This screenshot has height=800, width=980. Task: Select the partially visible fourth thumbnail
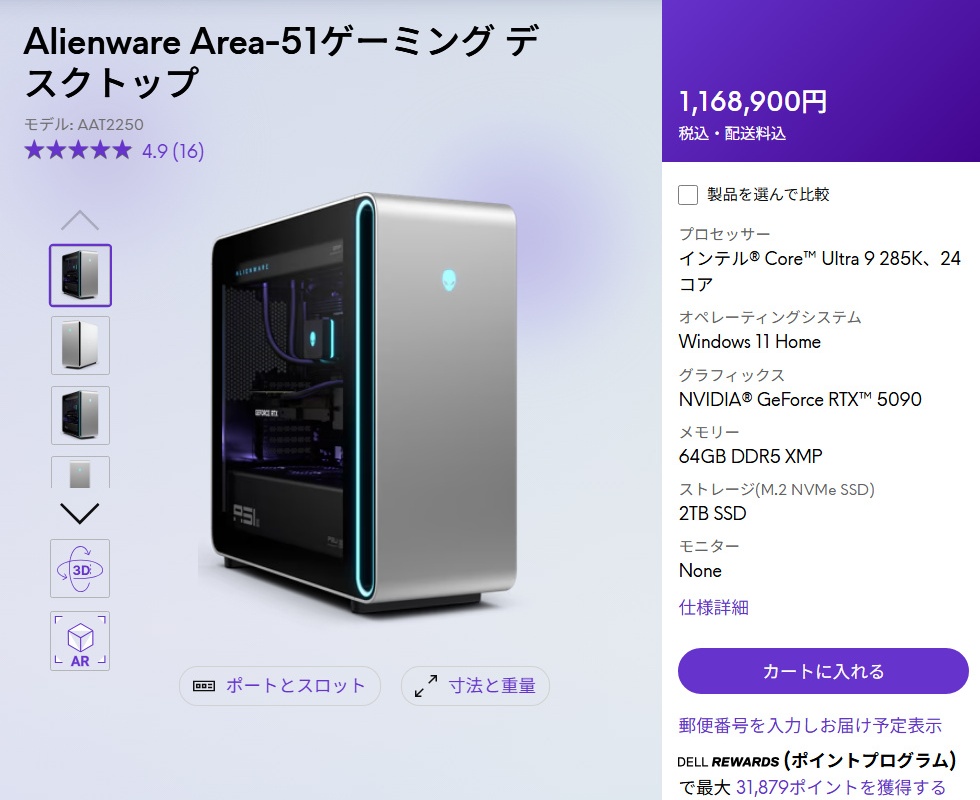[80, 472]
